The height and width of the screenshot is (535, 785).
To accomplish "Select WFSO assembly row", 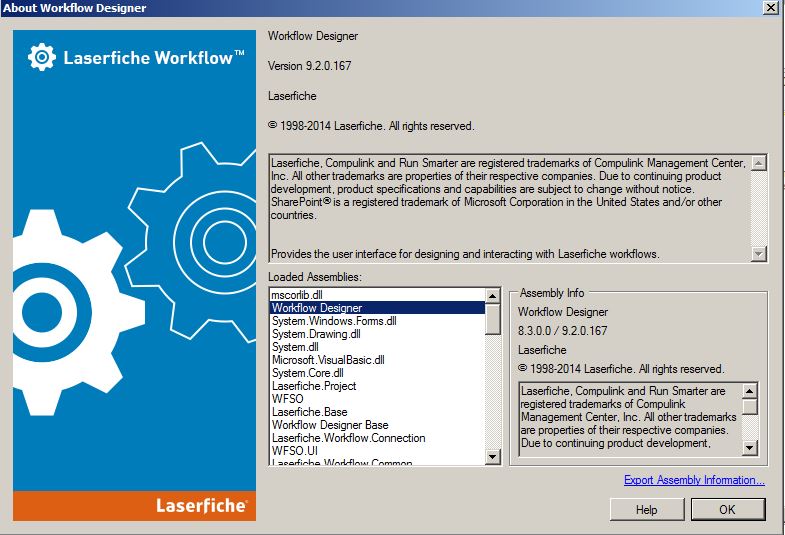I will point(377,399).
